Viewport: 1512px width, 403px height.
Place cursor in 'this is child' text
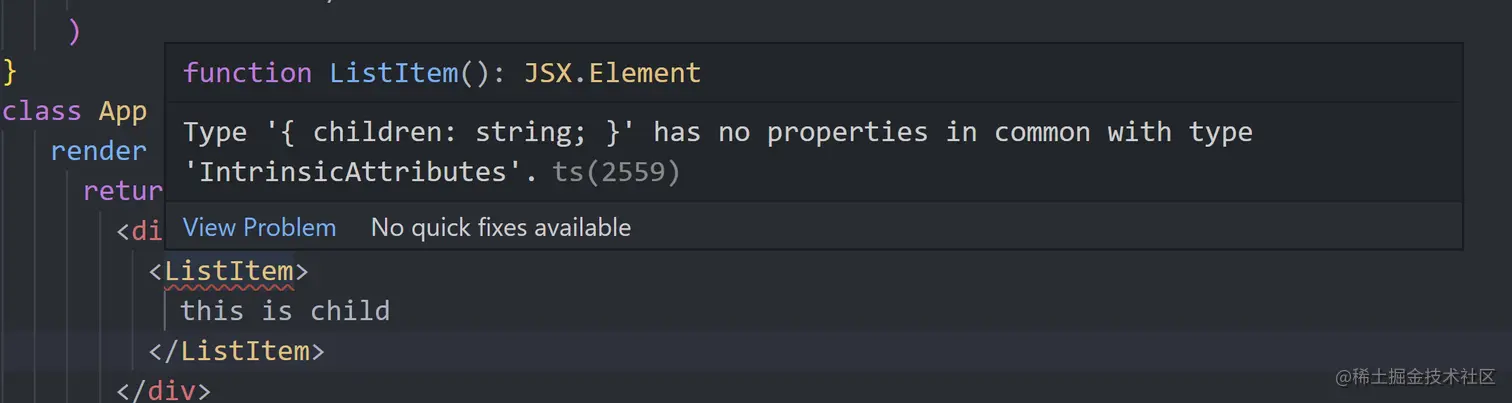[285, 311]
